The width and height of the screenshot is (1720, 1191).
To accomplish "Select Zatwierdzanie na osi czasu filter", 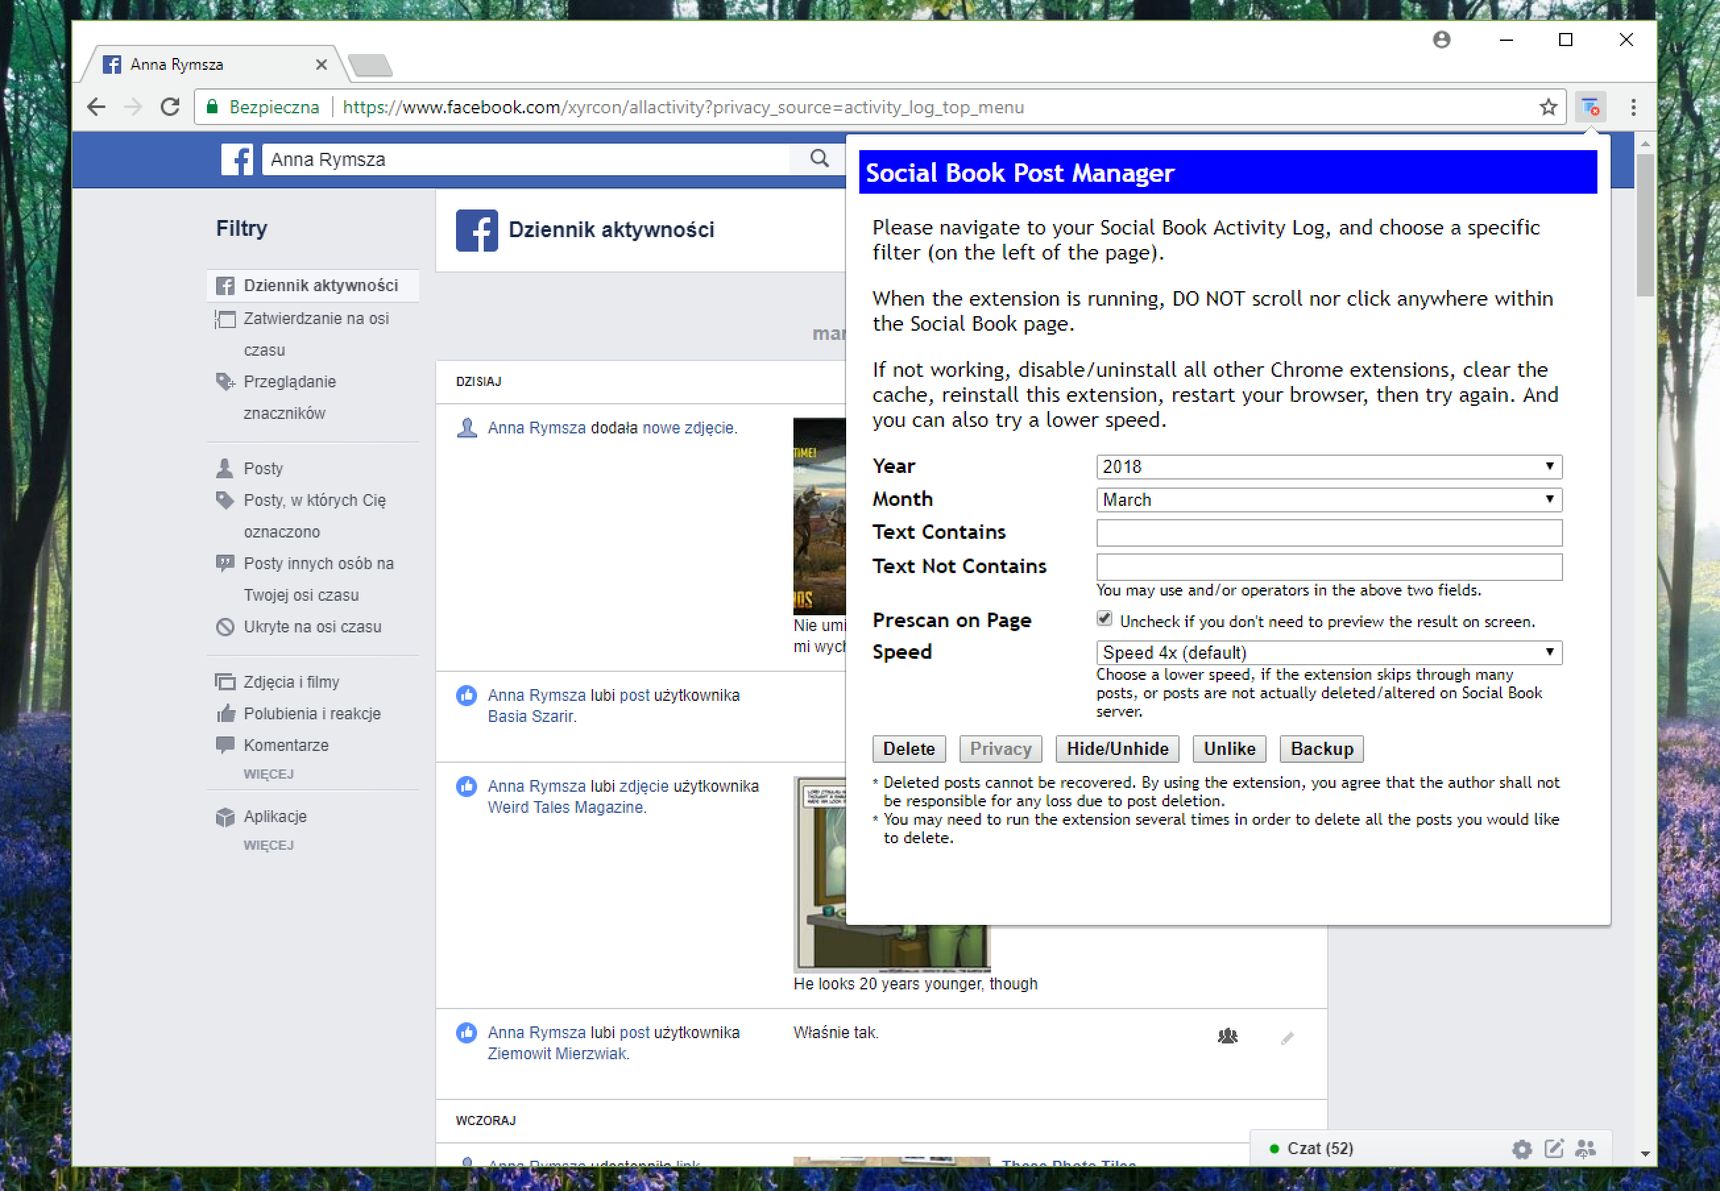I will coord(312,334).
